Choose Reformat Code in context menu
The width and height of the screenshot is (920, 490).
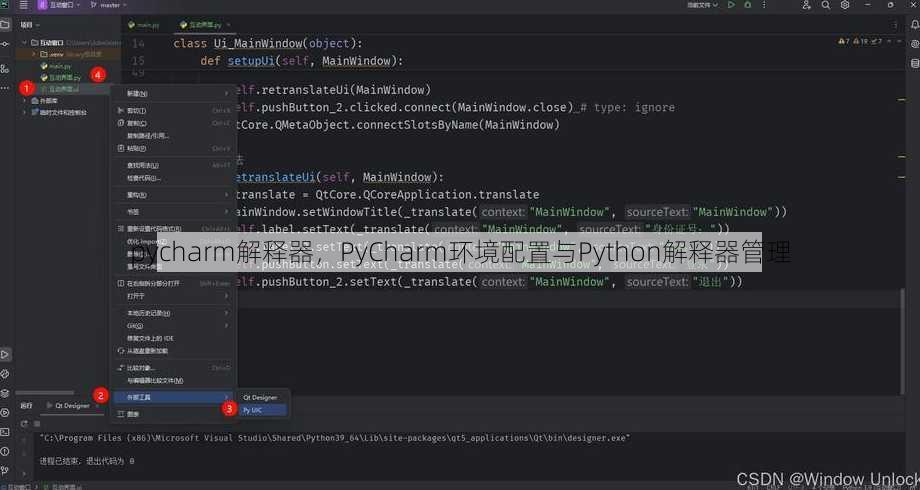point(174,229)
